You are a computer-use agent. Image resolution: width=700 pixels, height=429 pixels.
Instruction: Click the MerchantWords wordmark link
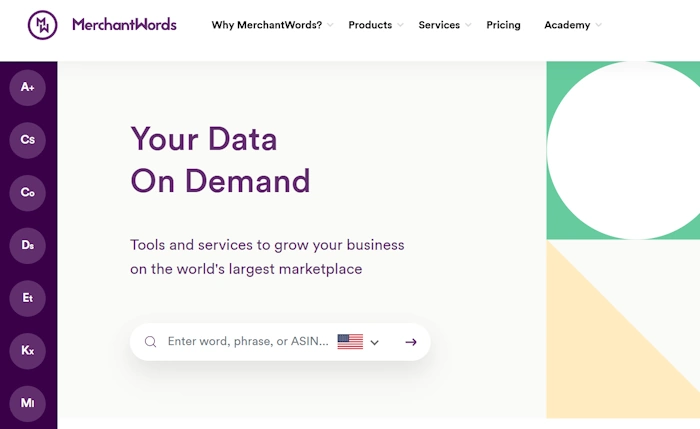point(124,25)
